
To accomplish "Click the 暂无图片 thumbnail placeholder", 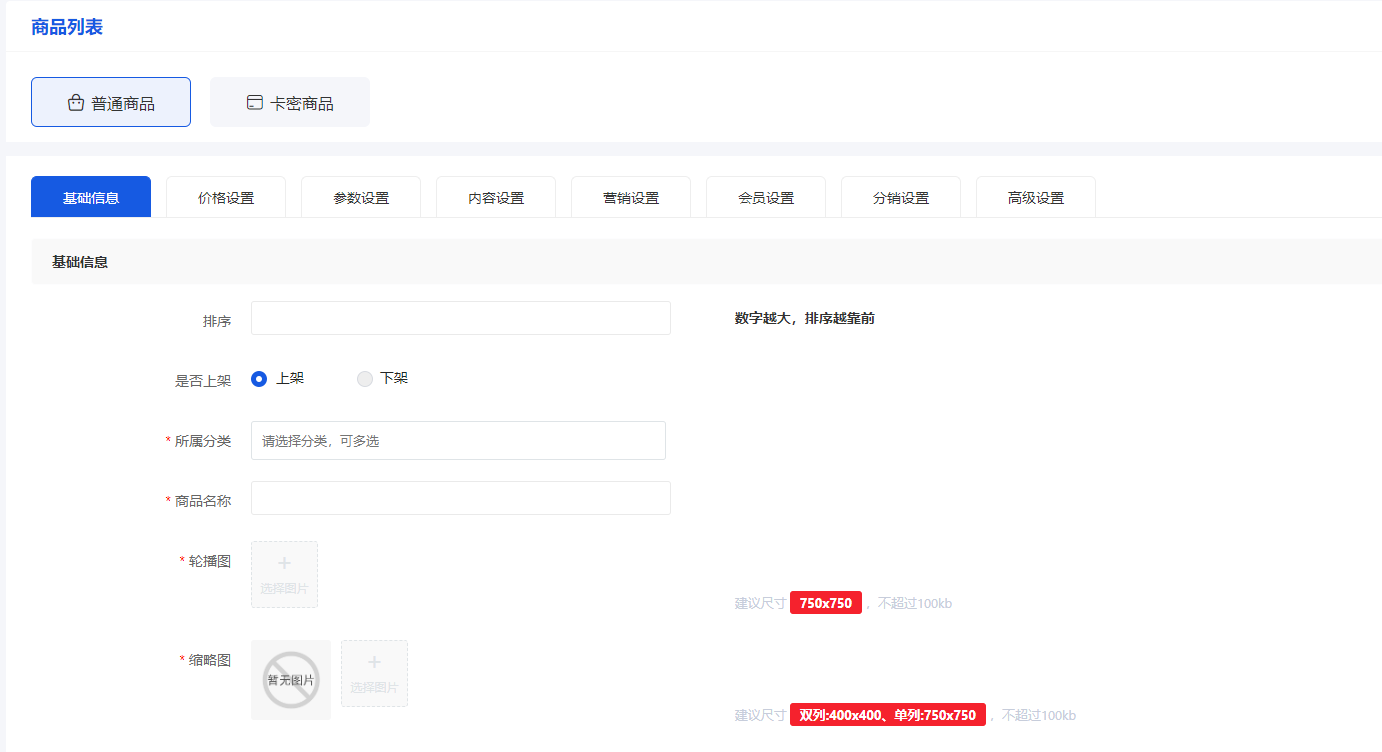I will pos(291,680).
